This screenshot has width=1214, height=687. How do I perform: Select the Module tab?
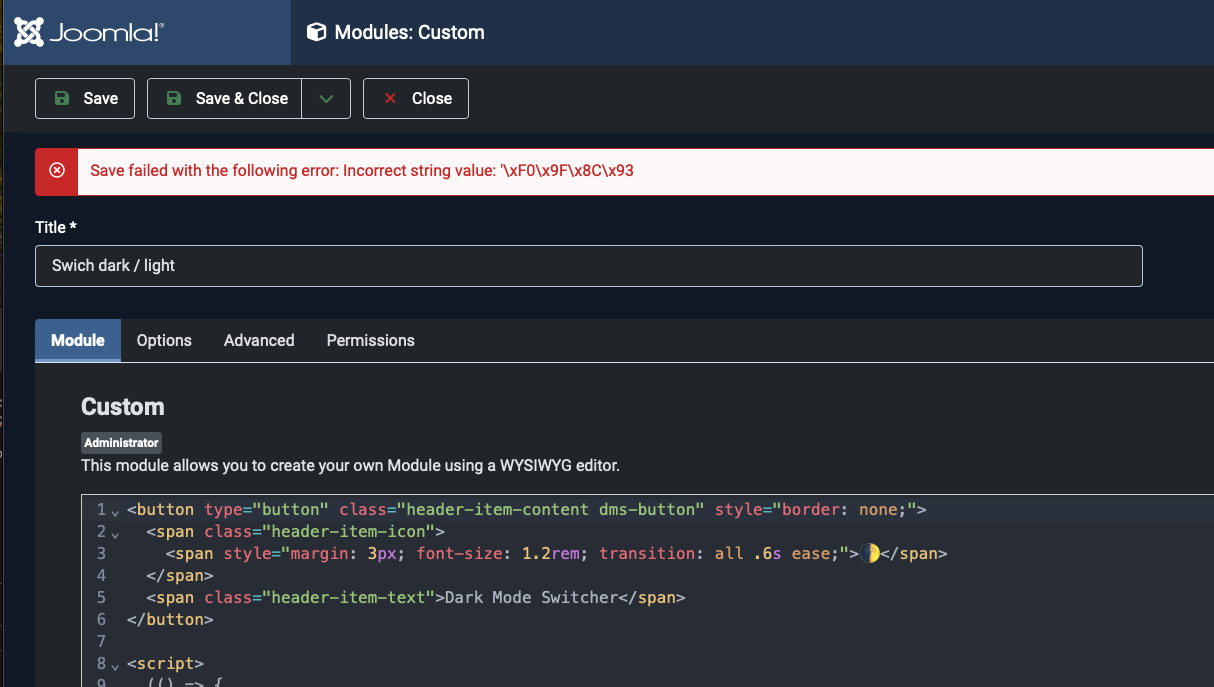coord(78,341)
